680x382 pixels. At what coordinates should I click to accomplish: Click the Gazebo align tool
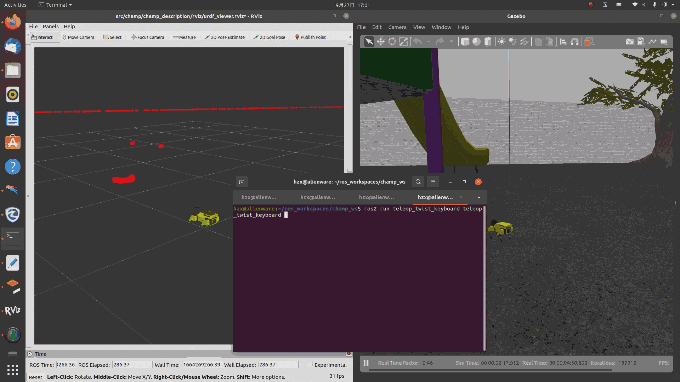563,42
